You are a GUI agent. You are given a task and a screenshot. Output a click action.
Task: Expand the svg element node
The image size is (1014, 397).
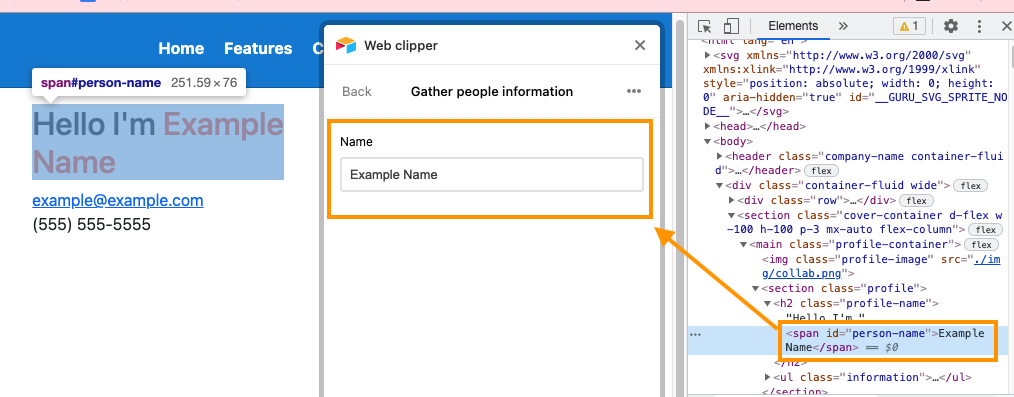click(x=707, y=55)
